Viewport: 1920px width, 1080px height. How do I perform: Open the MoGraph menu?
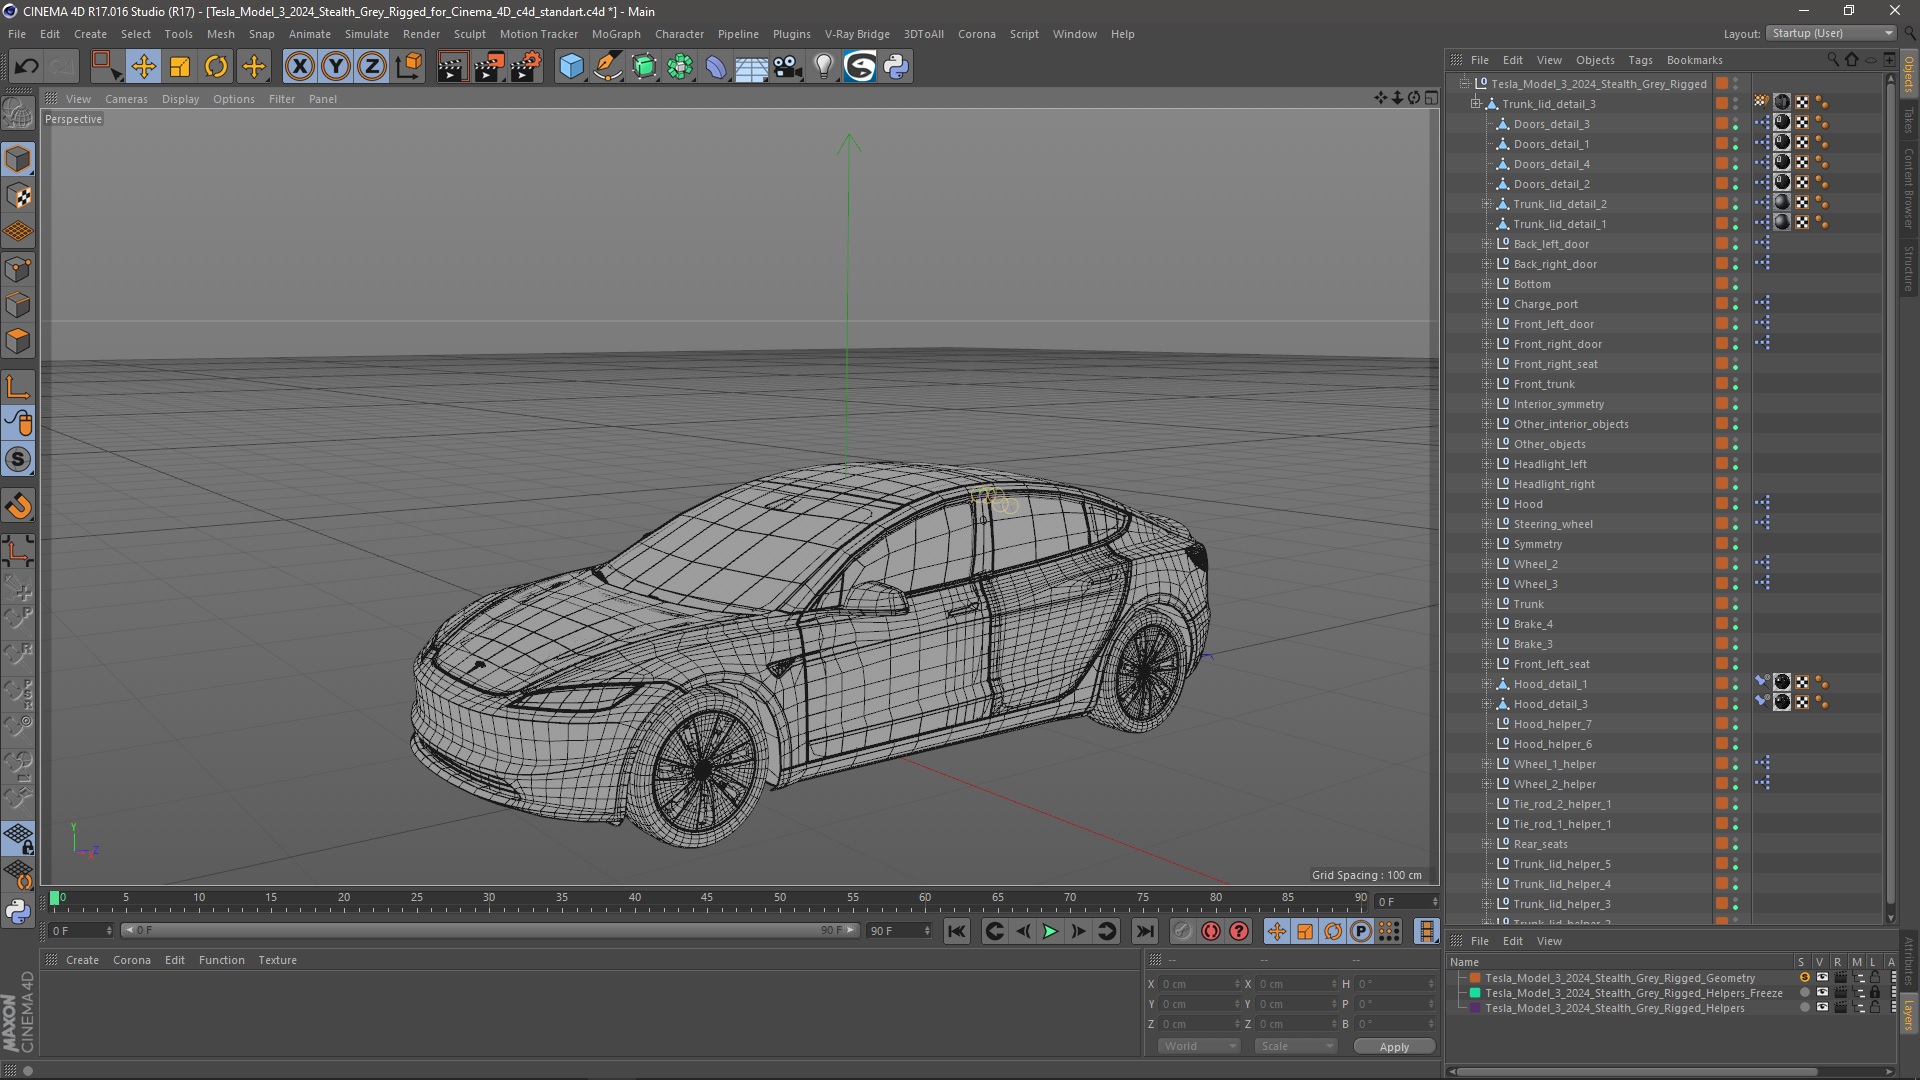coord(616,34)
